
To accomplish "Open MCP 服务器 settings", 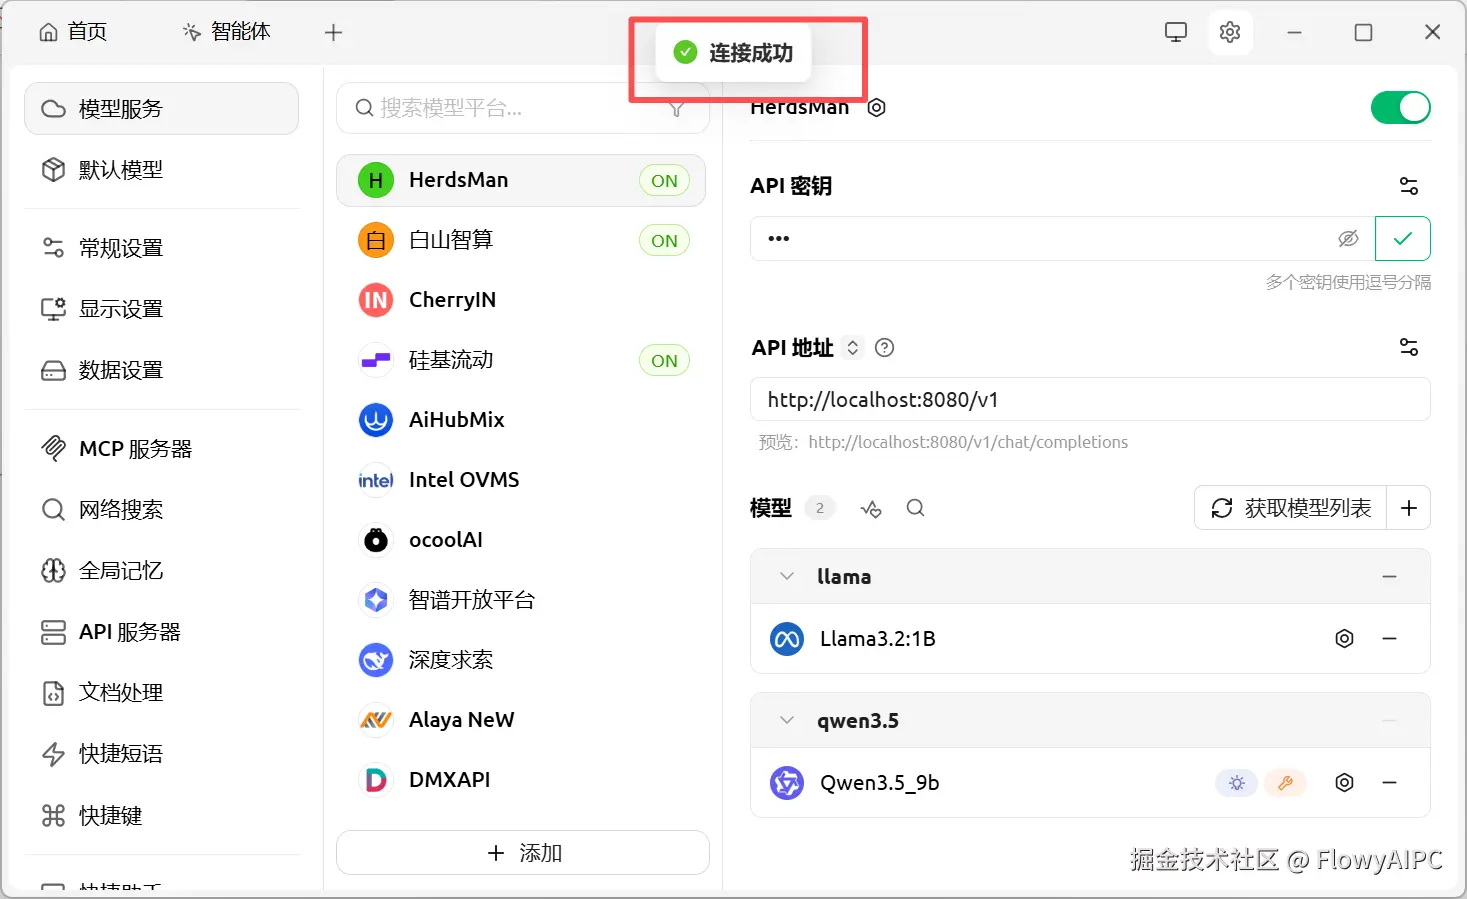I will point(161,449).
